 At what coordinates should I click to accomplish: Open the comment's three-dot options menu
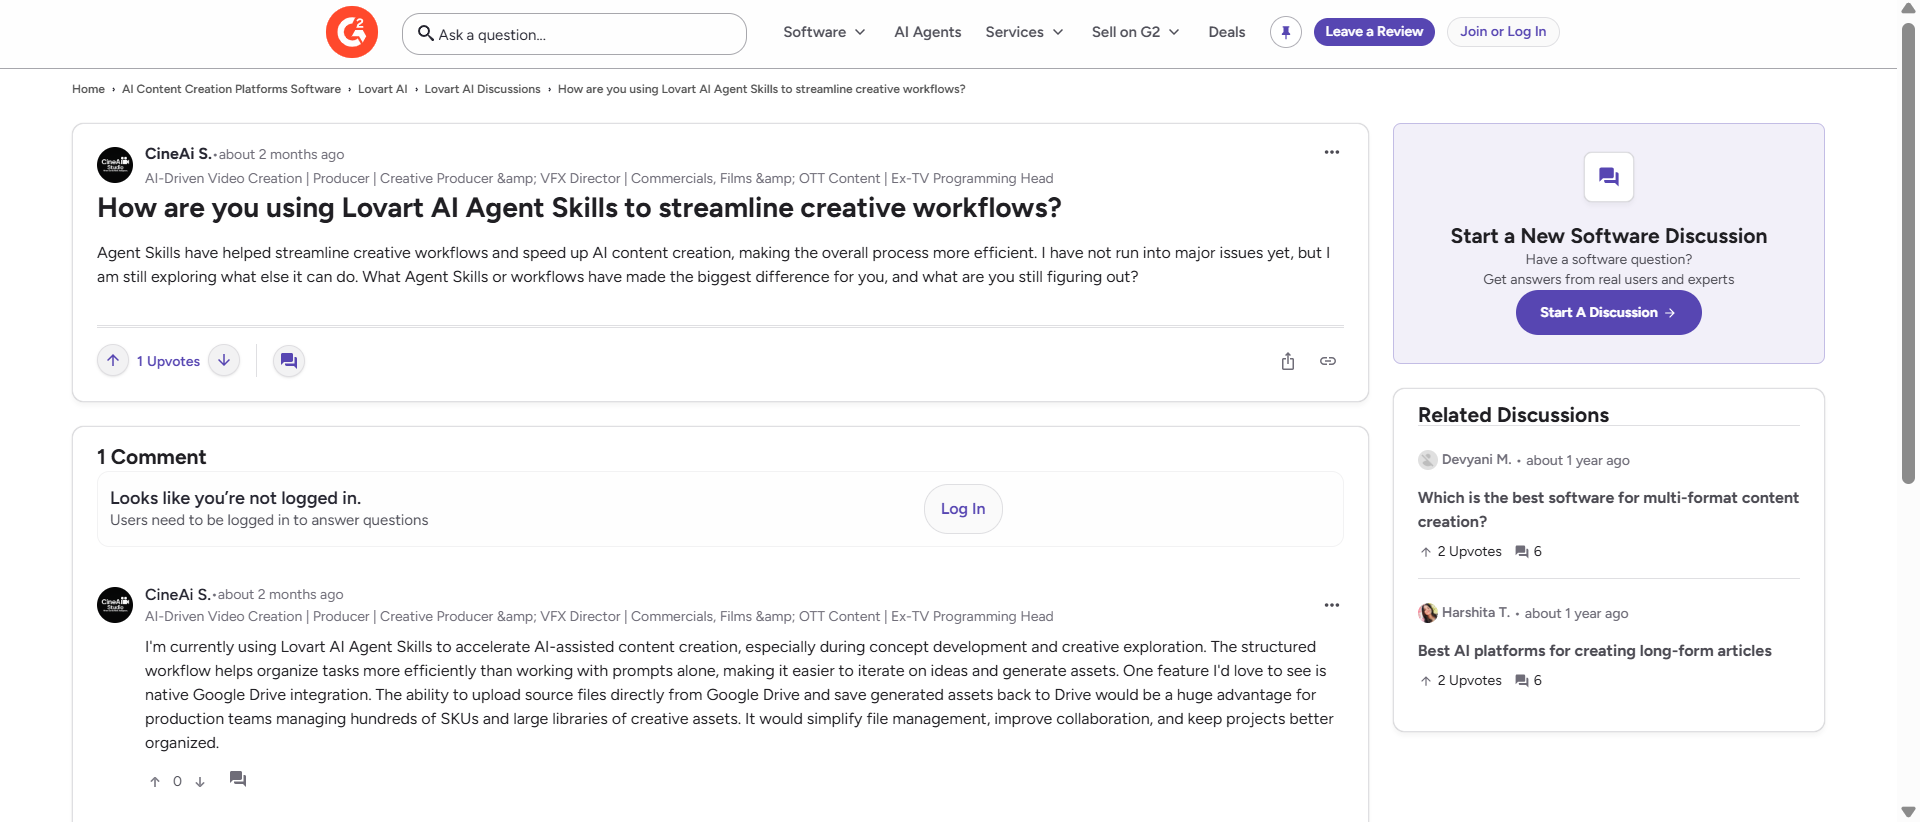[1332, 605]
